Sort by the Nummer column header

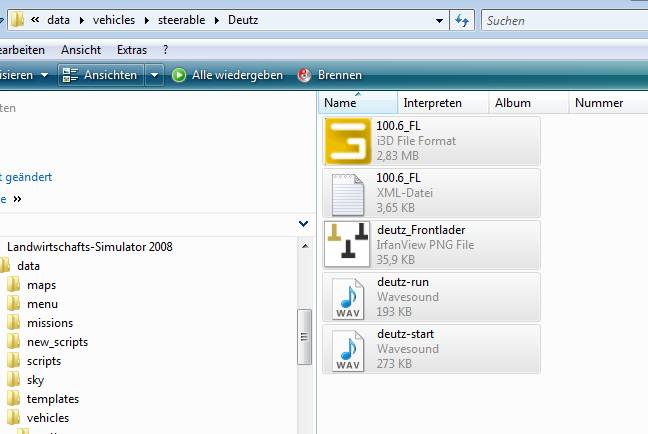click(x=608, y=103)
